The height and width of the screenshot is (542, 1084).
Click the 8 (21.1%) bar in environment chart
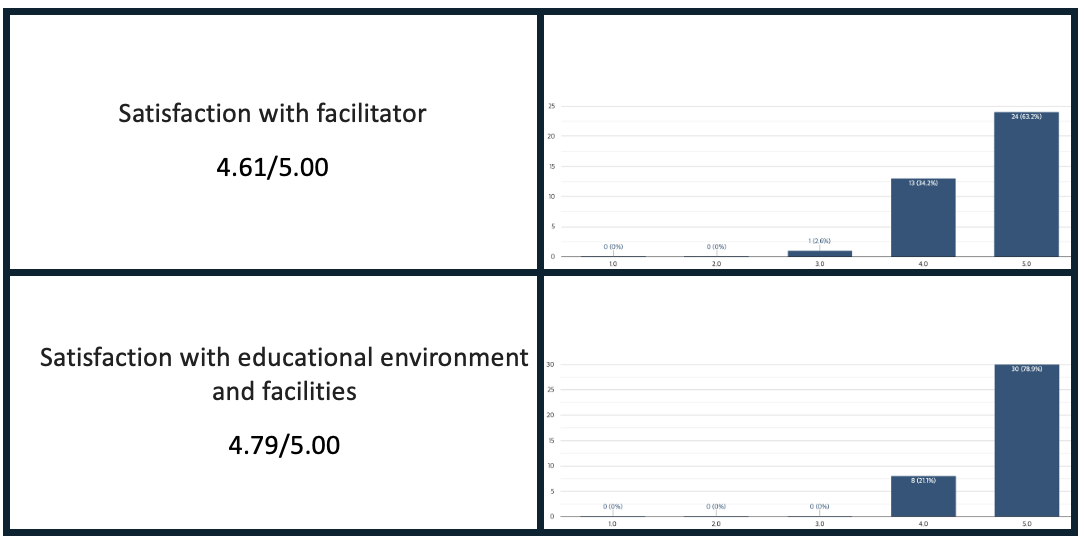point(923,496)
